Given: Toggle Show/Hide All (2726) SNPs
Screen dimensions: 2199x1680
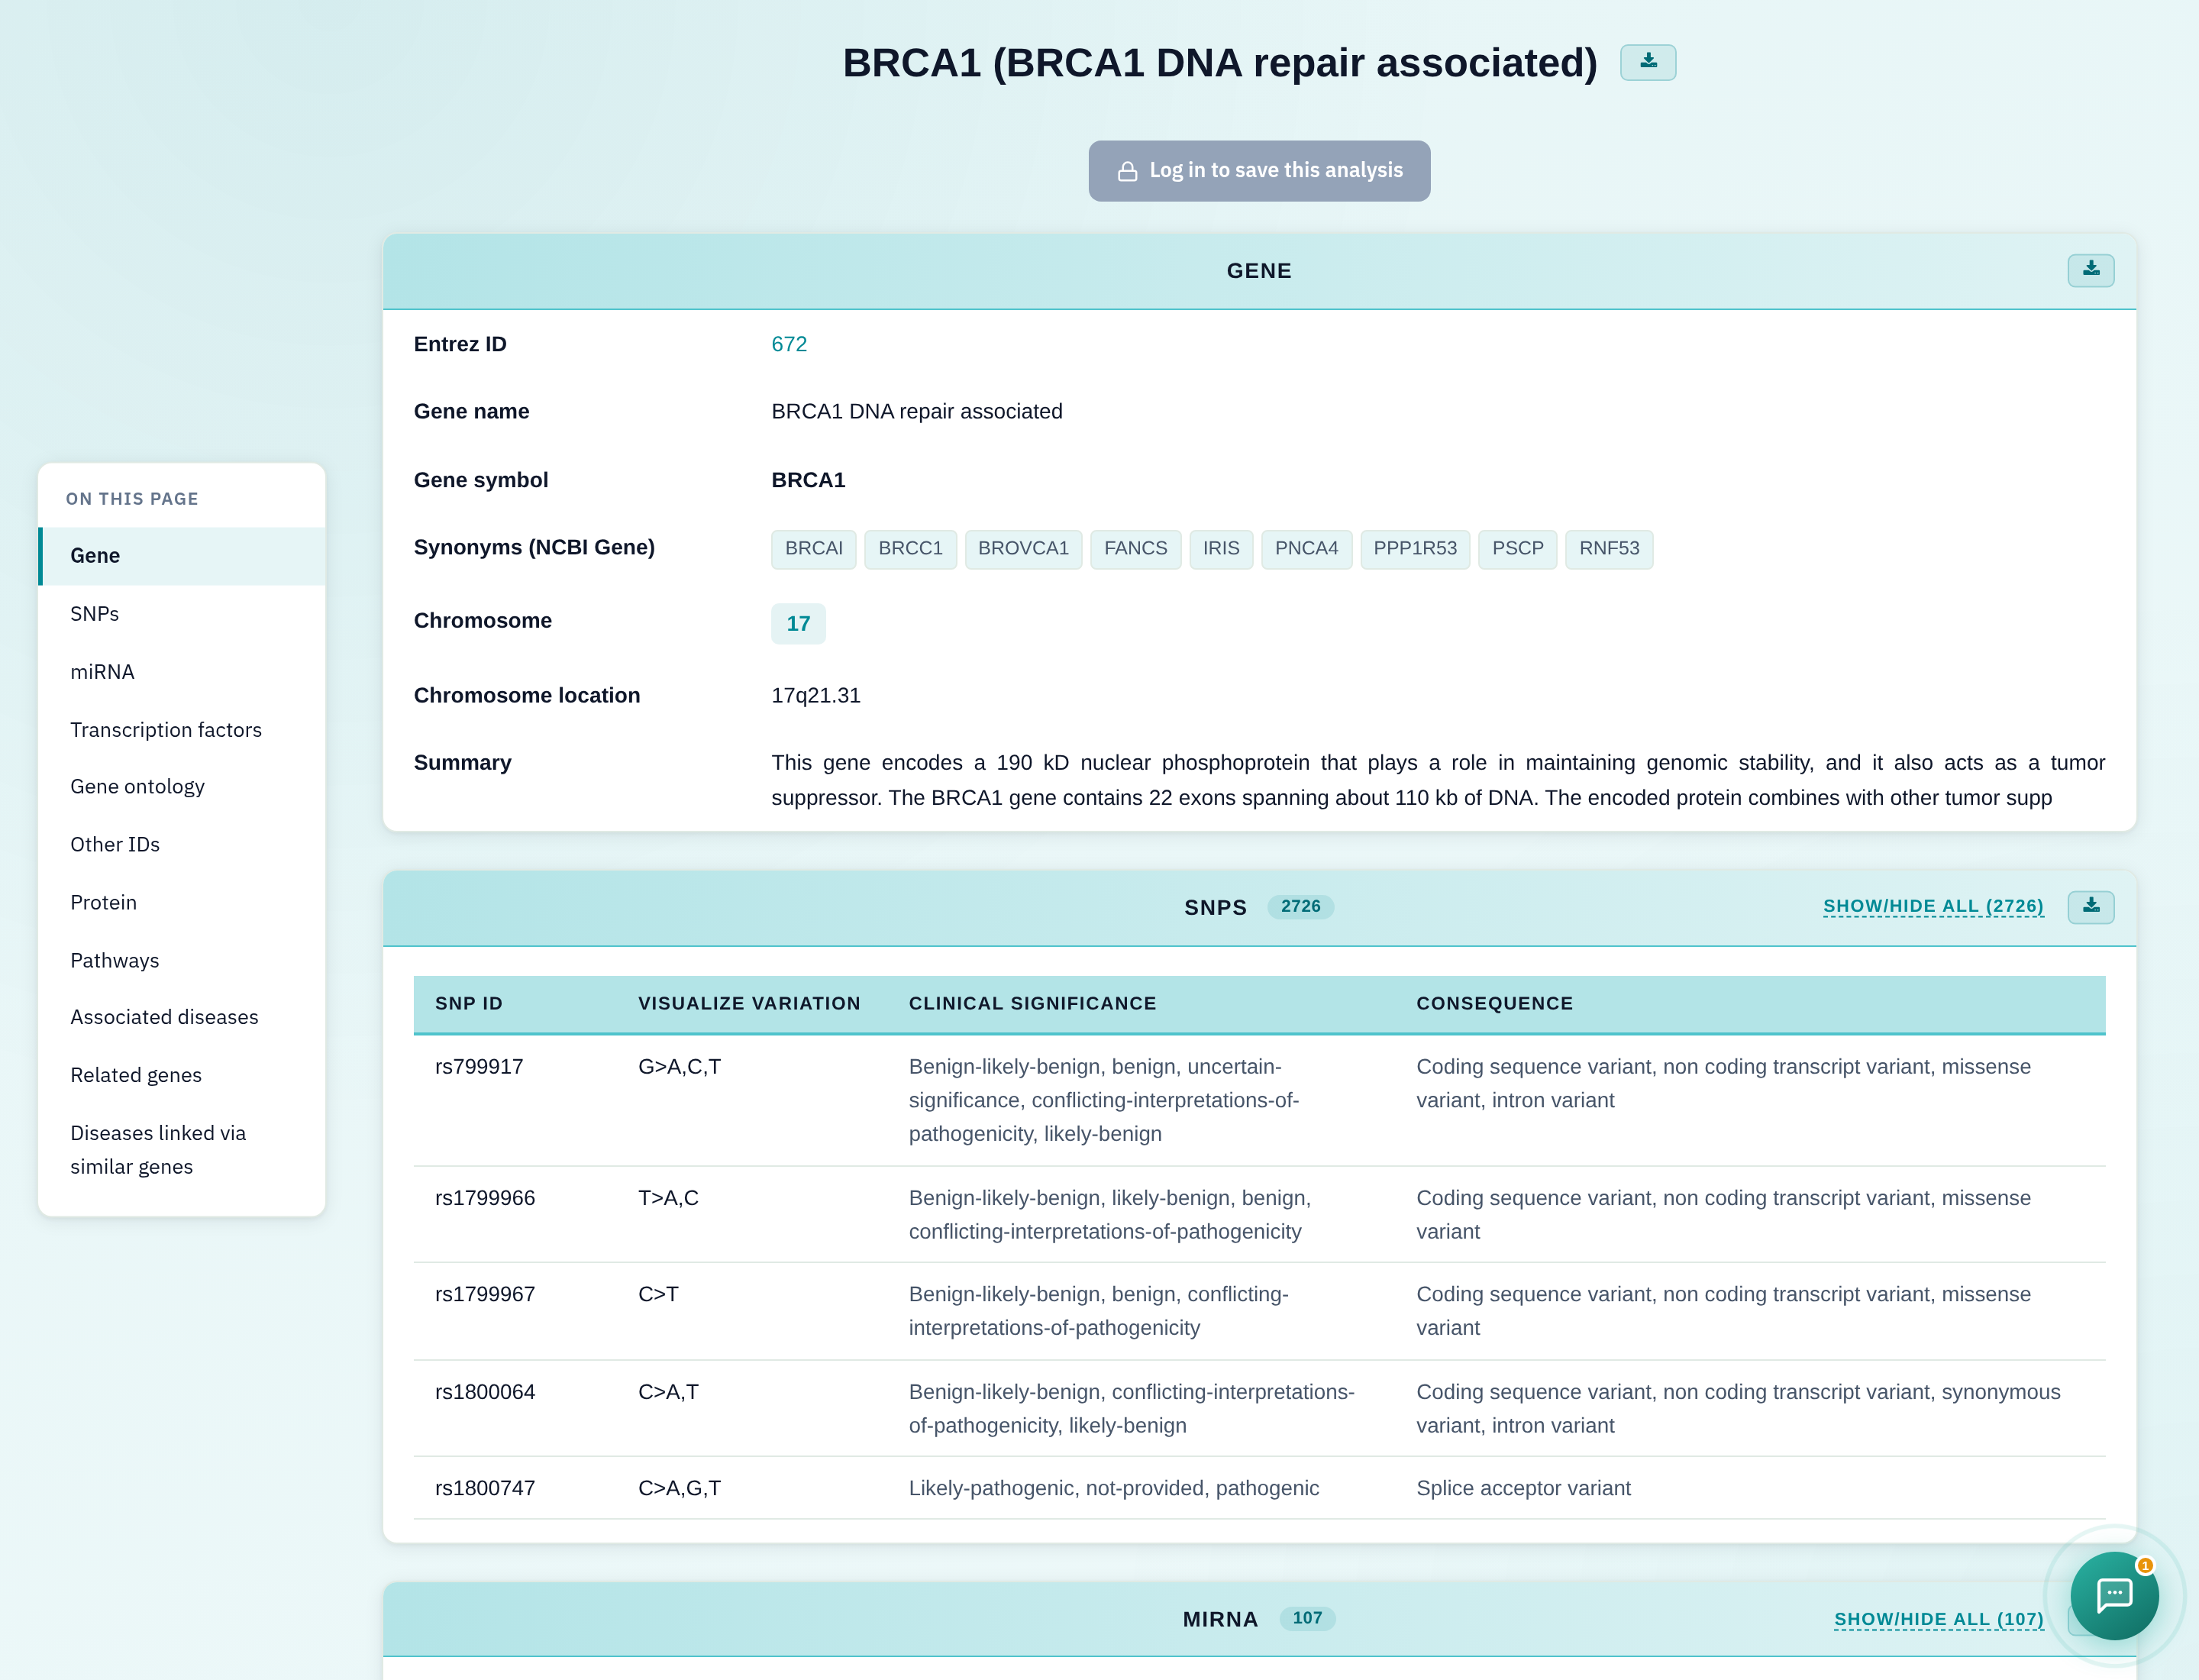Looking at the screenshot, I should (x=1933, y=906).
